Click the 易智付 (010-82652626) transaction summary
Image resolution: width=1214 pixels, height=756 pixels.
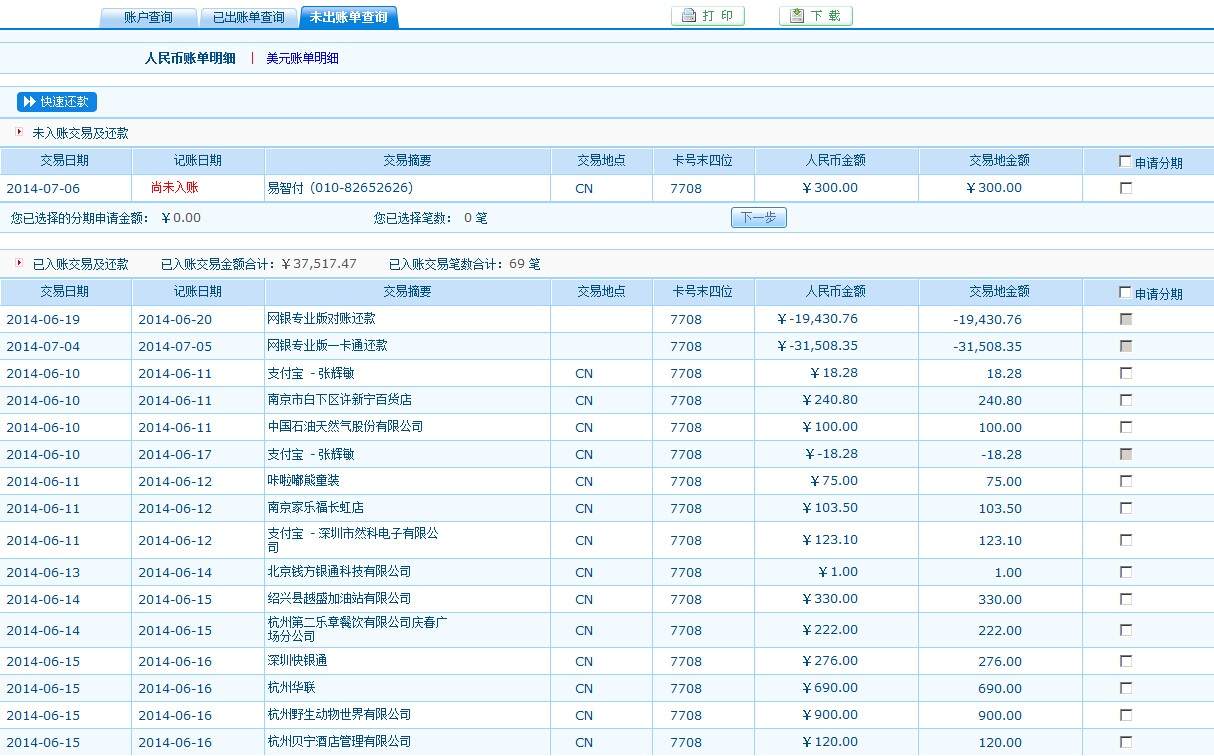click(340, 187)
